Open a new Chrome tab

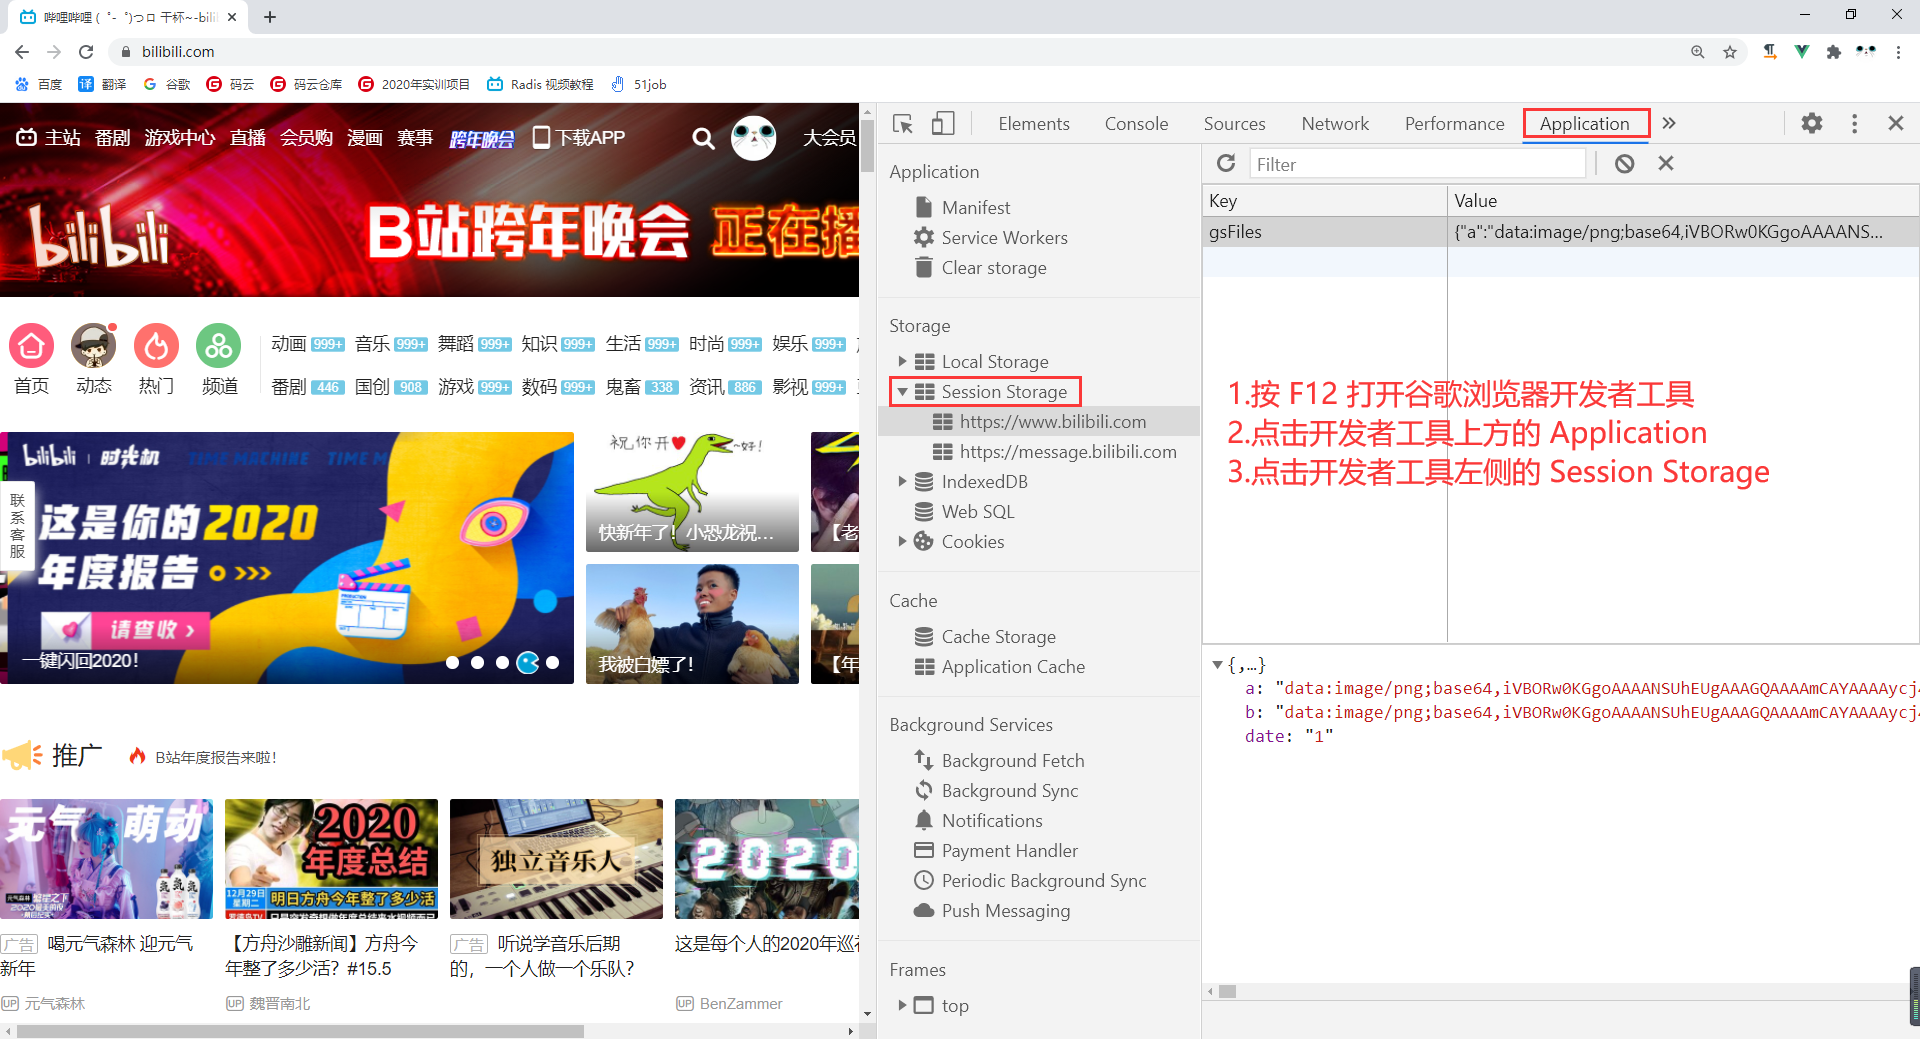pos(270,17)
